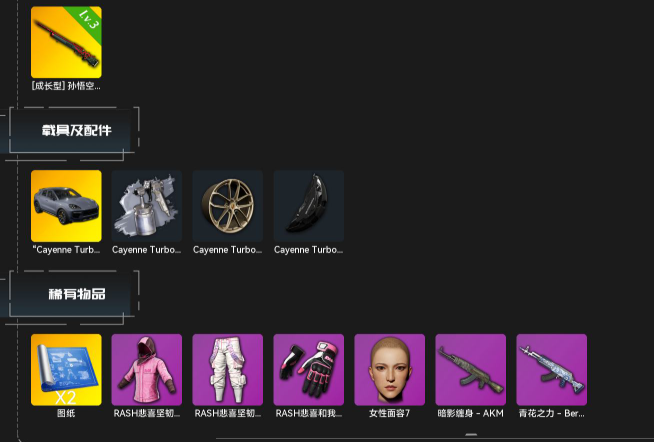Open the Cayenne Turbo car item
Image resolution: width=654 pixels, height=442 pixels.
click(66, 206)
